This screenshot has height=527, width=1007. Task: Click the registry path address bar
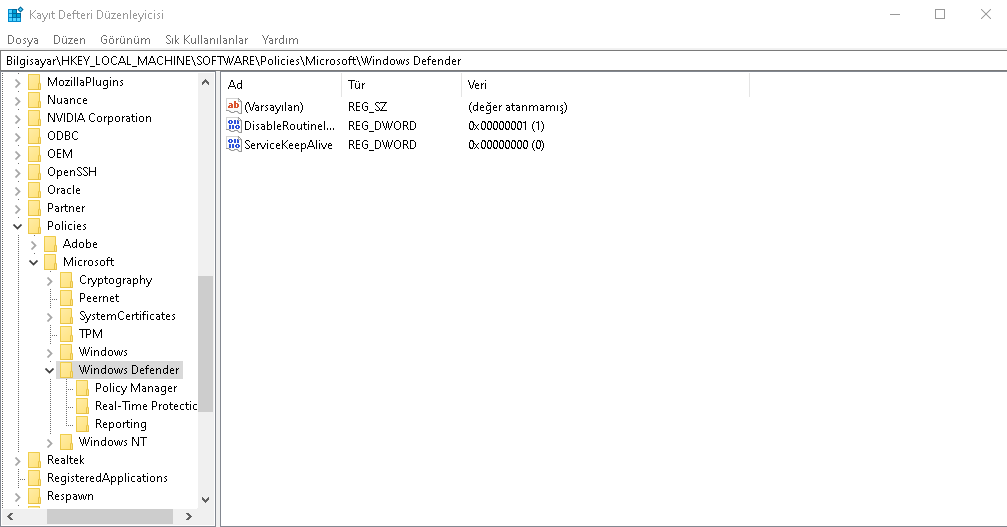[x=504, y=61]
